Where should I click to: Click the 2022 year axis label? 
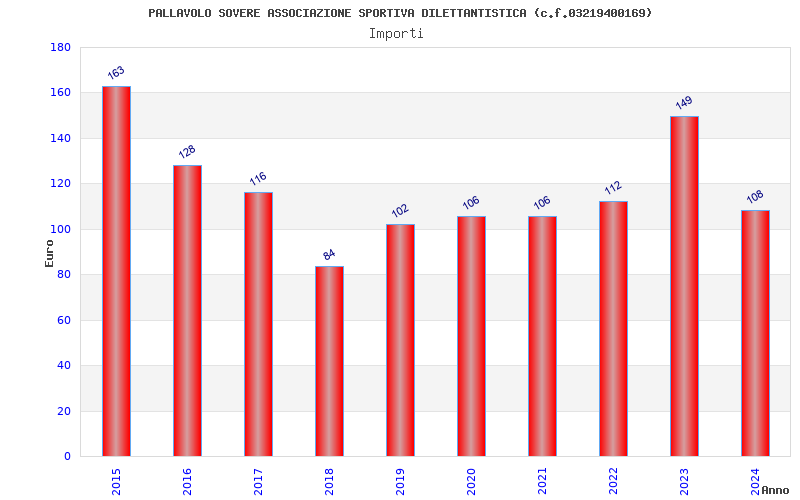[x=613, y=482]
